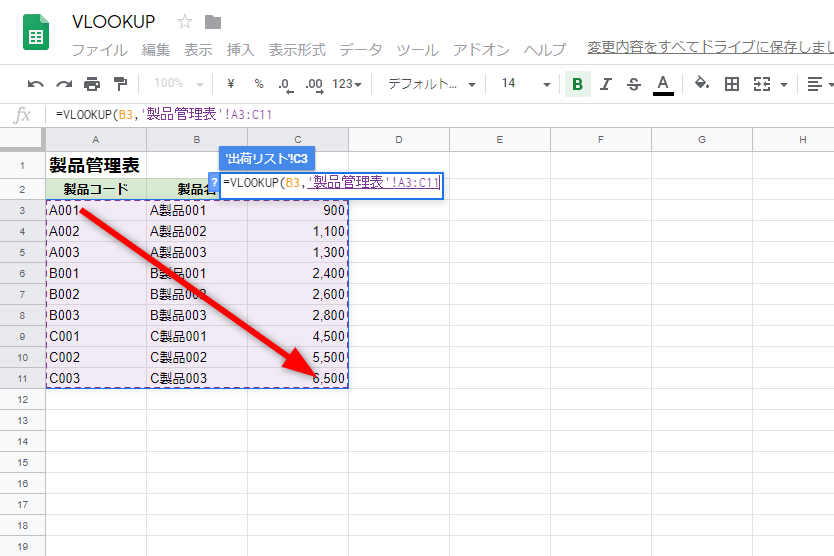Format as percent
This screenshot has width=834, height=556.
259,84
